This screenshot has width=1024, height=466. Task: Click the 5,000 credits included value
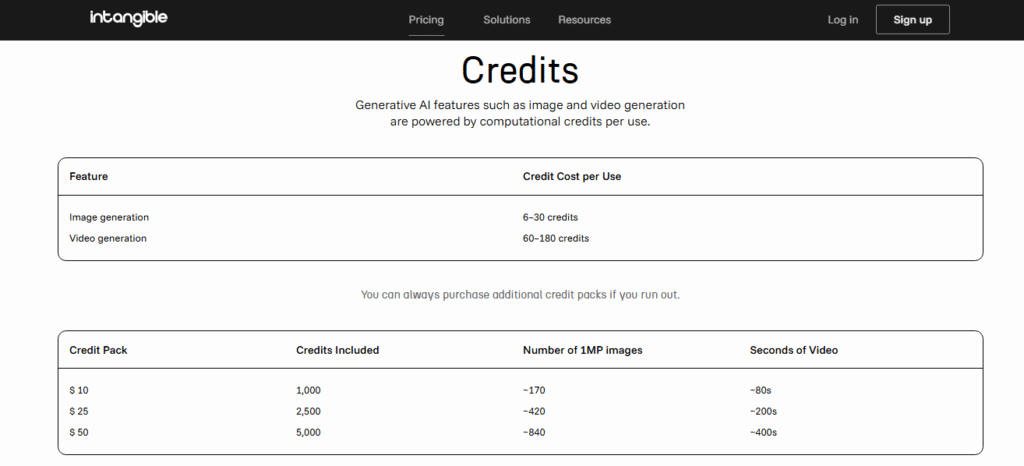[309, 433]
